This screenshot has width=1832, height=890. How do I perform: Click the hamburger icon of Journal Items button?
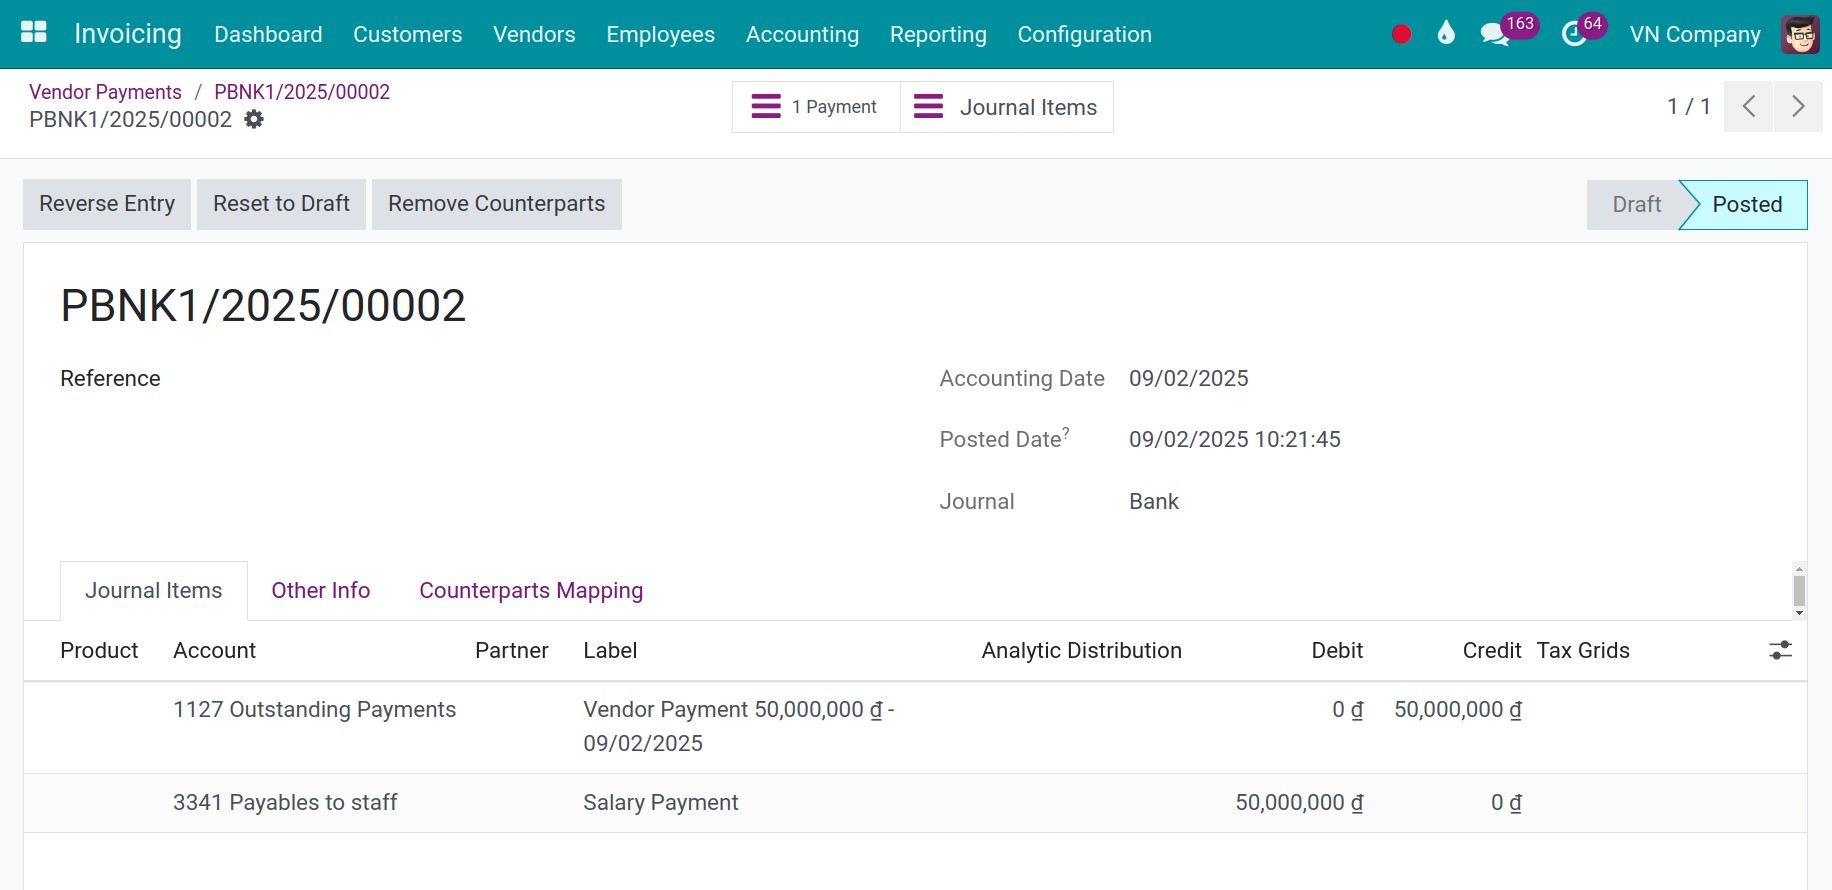pyautogui.click(x=928, y=106)
